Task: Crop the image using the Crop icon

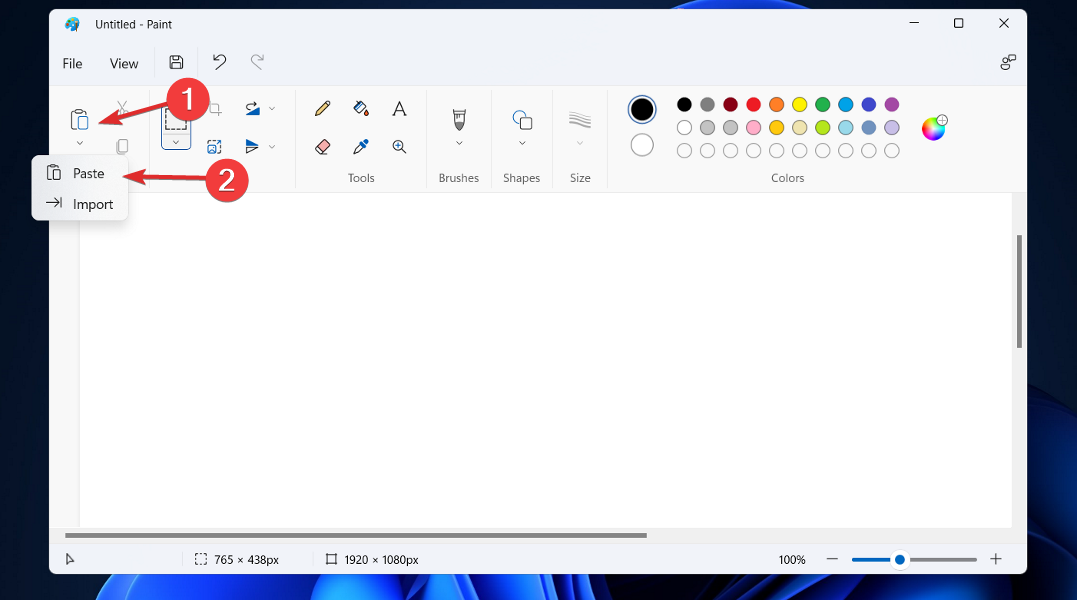Action: click(214, 108)
